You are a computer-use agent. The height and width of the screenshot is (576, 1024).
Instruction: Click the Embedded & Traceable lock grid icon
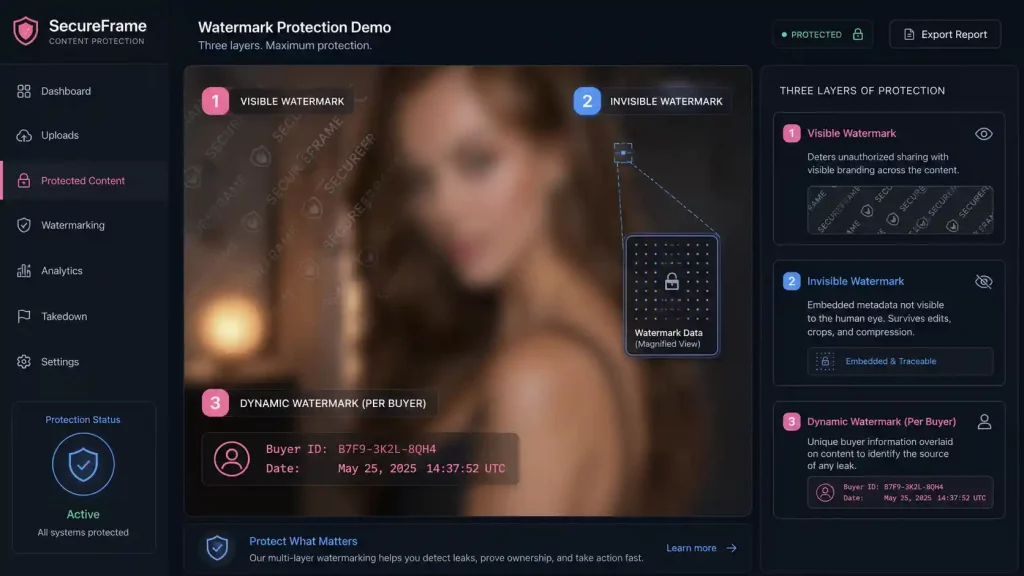coord(825,361)
